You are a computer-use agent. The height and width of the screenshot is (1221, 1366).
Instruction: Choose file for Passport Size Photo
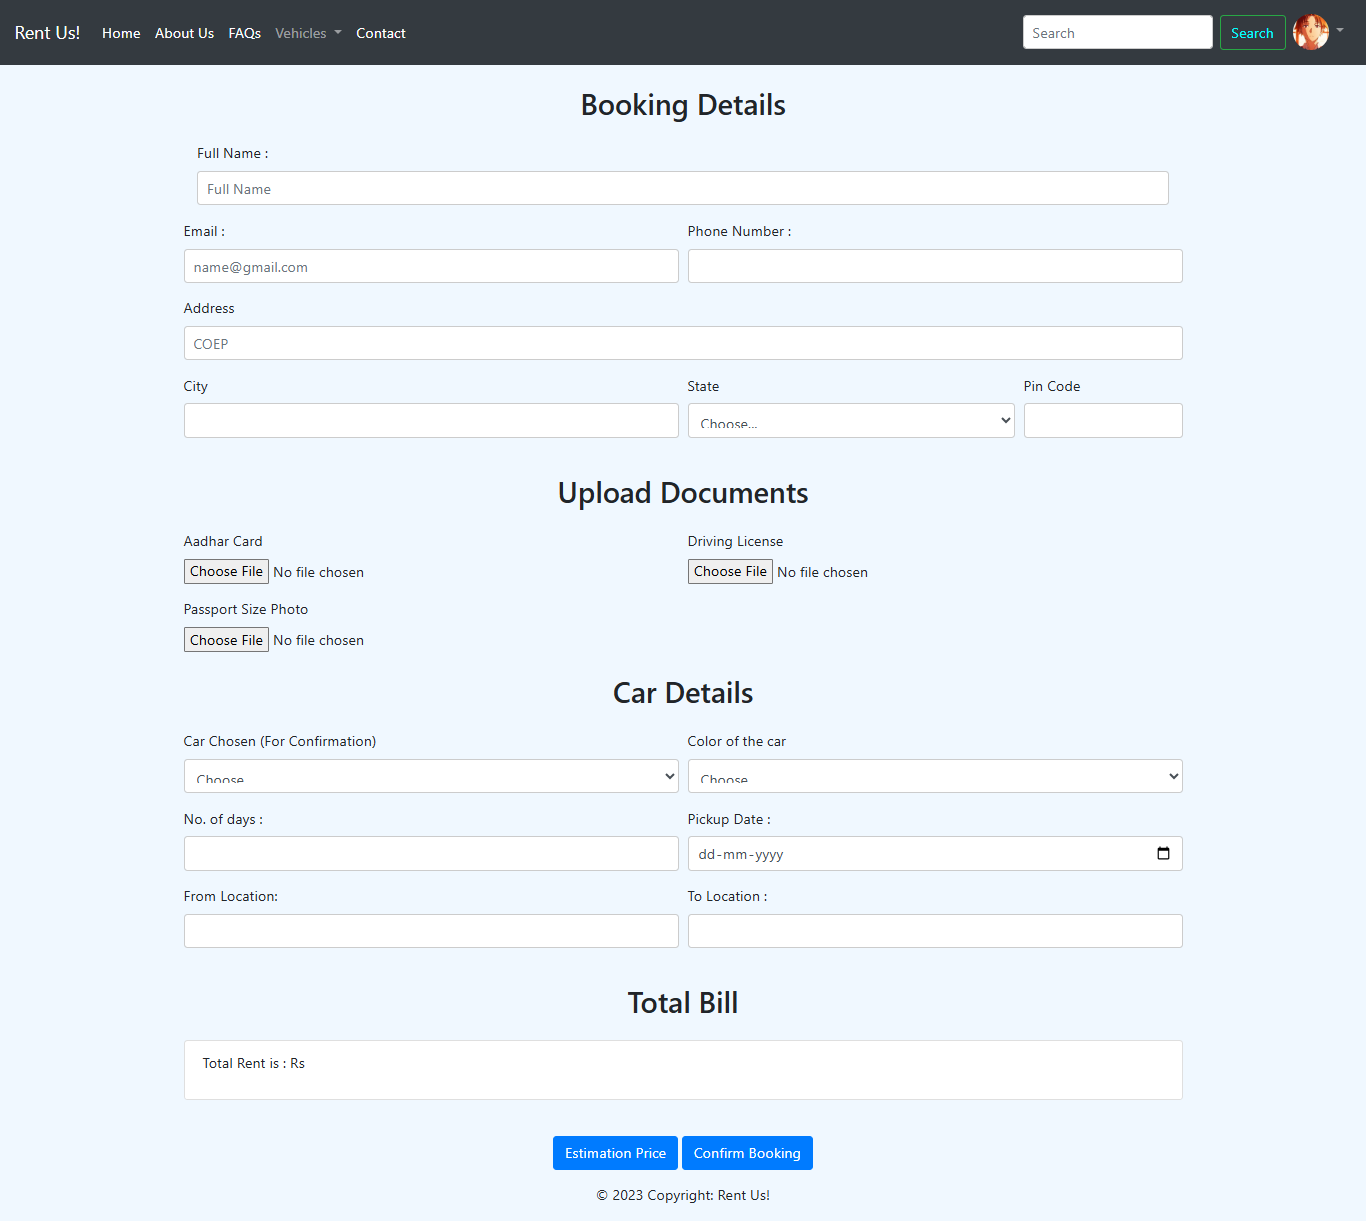coord(226,640)
